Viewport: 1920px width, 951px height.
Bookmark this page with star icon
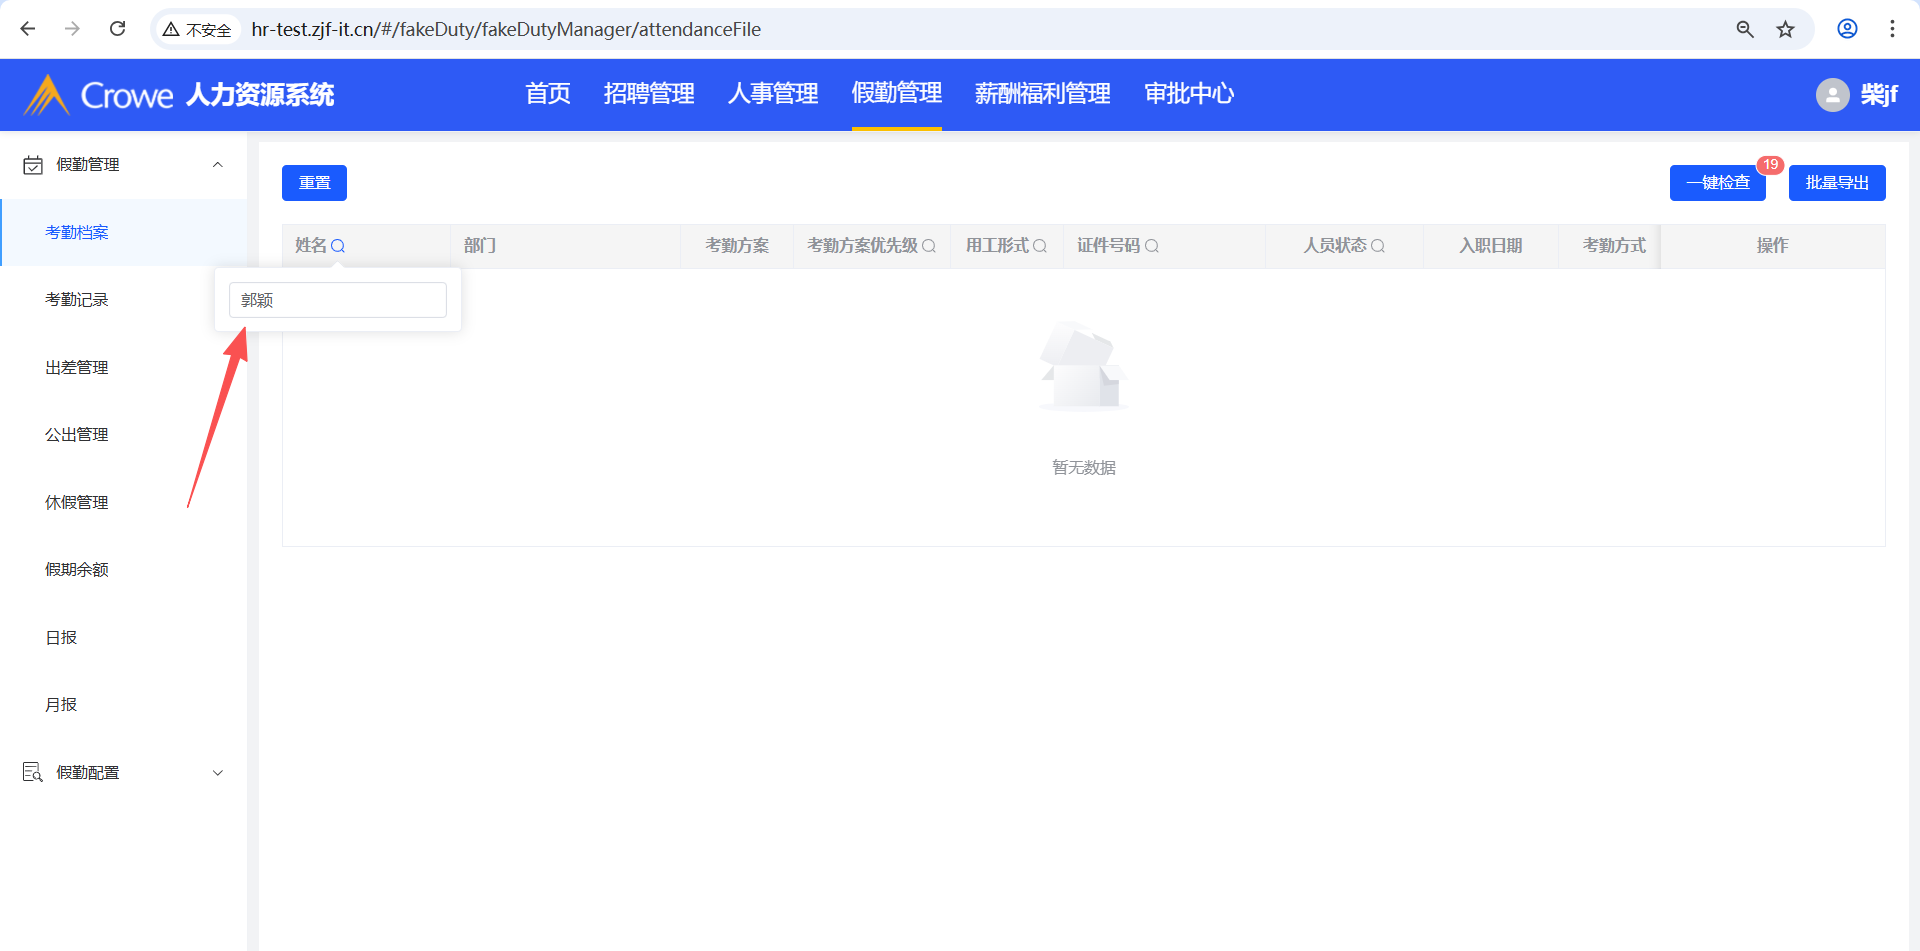coord(1785,29)
